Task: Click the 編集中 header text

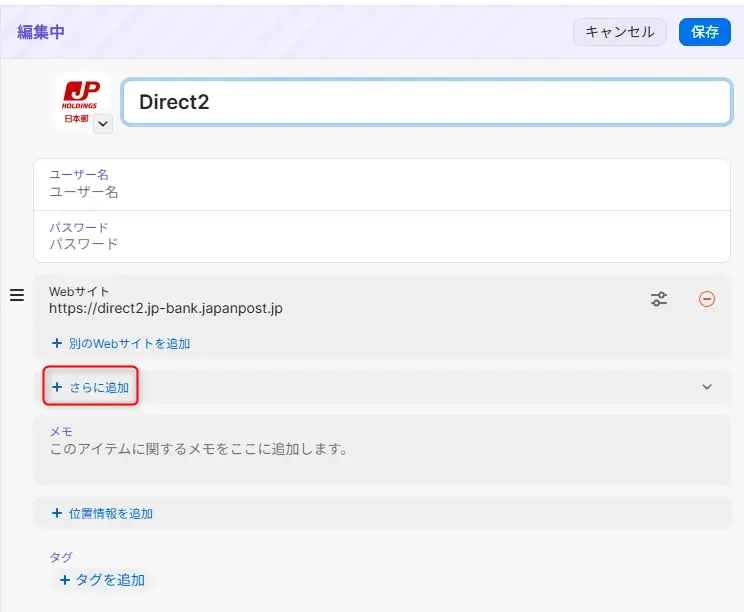Action: point(41,32)
